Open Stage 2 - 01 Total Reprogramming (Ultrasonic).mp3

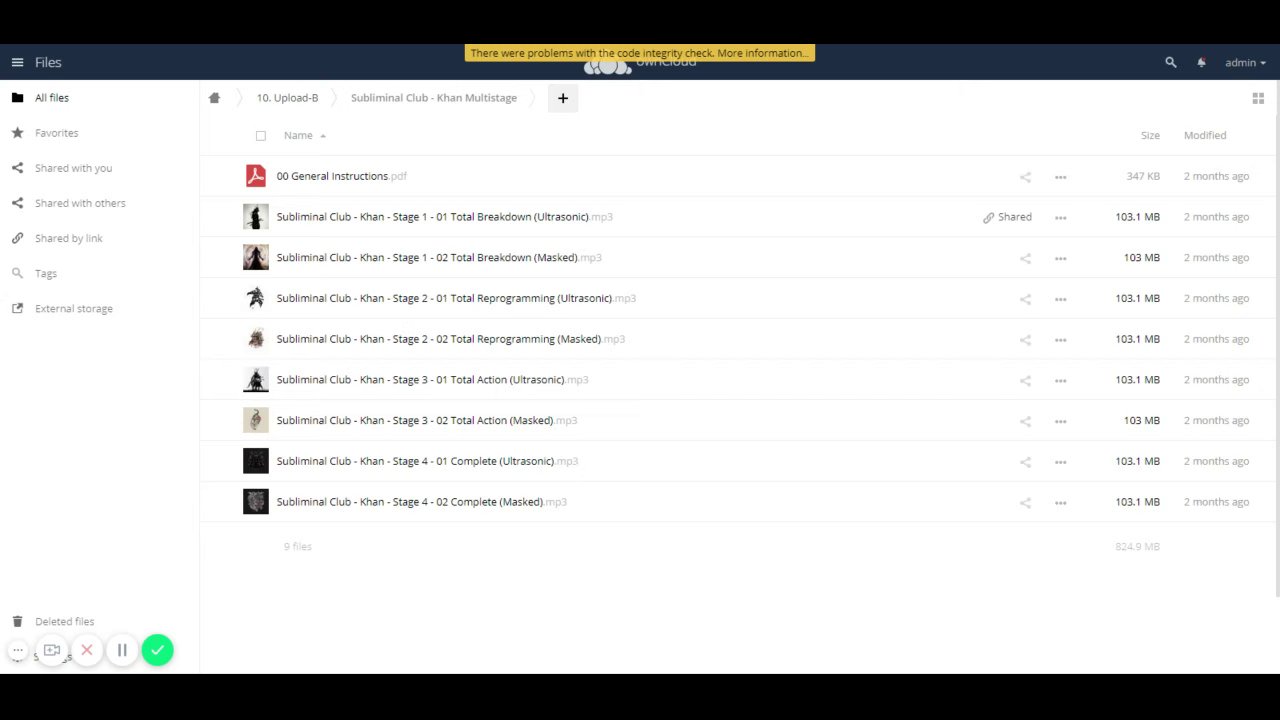pos(456,298)
